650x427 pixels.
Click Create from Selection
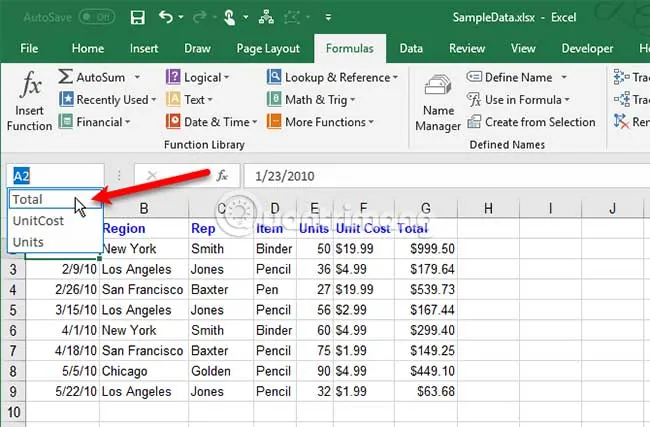(531, 122)
